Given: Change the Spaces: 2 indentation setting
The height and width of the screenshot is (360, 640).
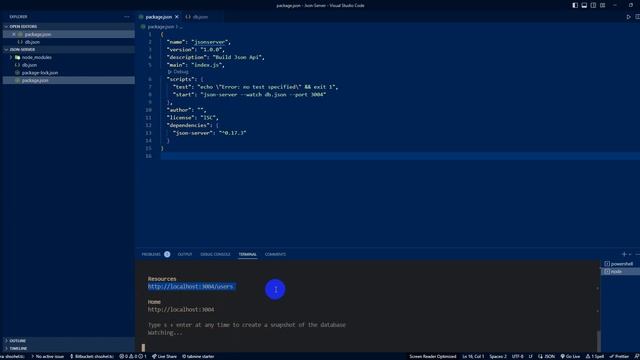Looking at the screenshot, I should click(498, 356).
